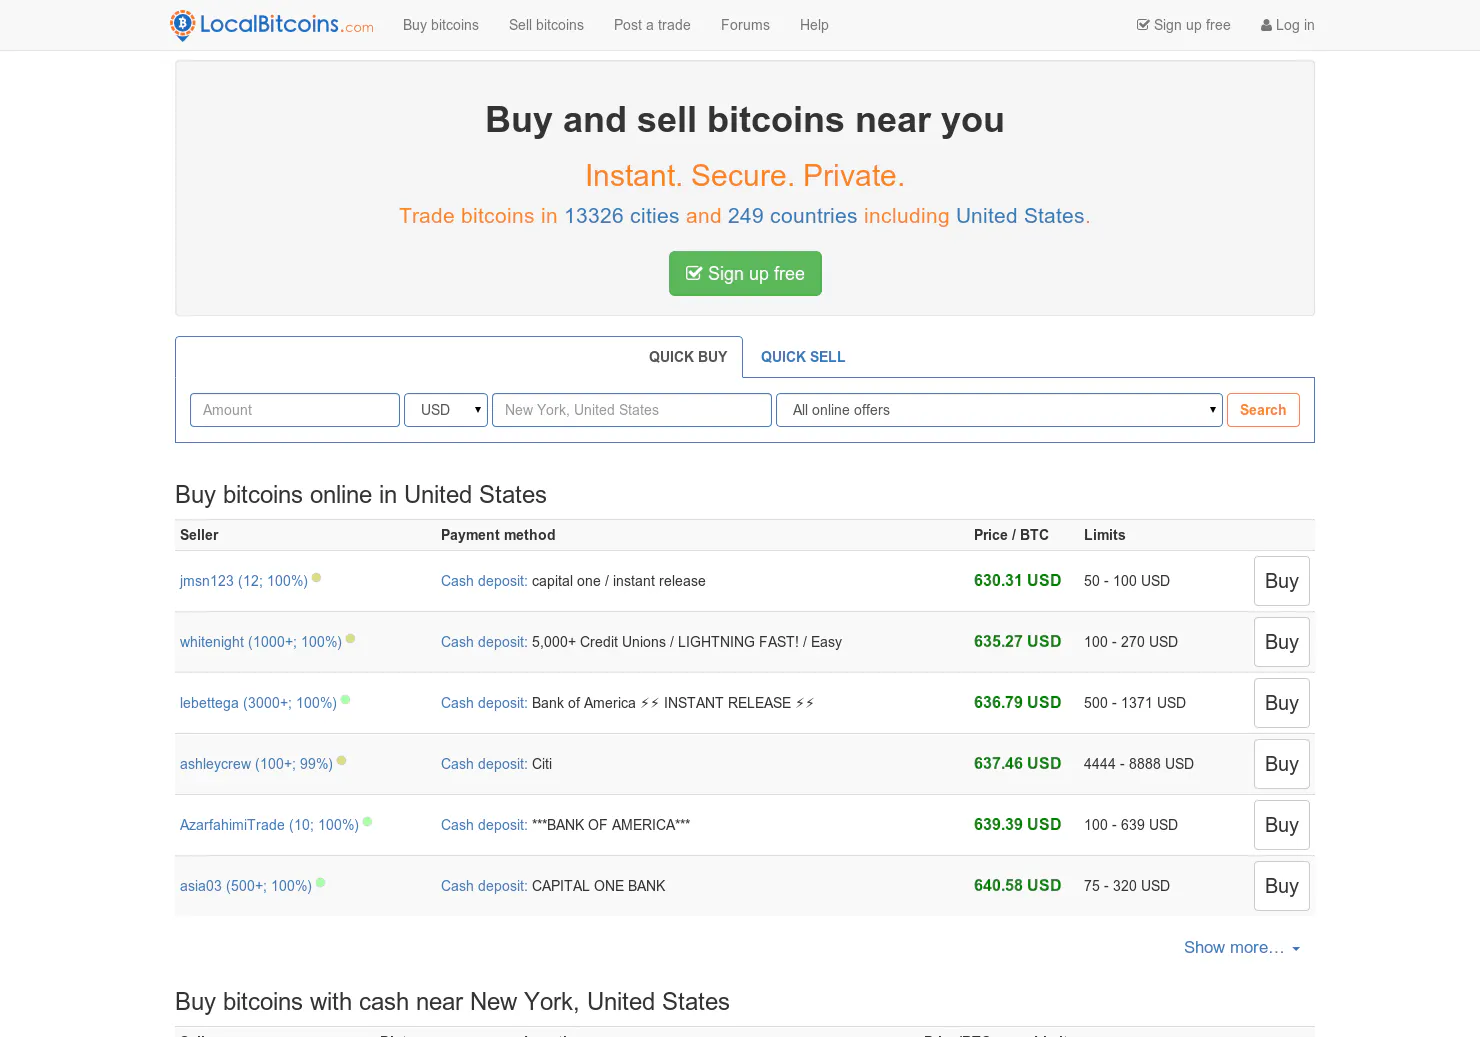Click the orange Search button
Screen dimensions: 1480x1037
pos(1263,410)
